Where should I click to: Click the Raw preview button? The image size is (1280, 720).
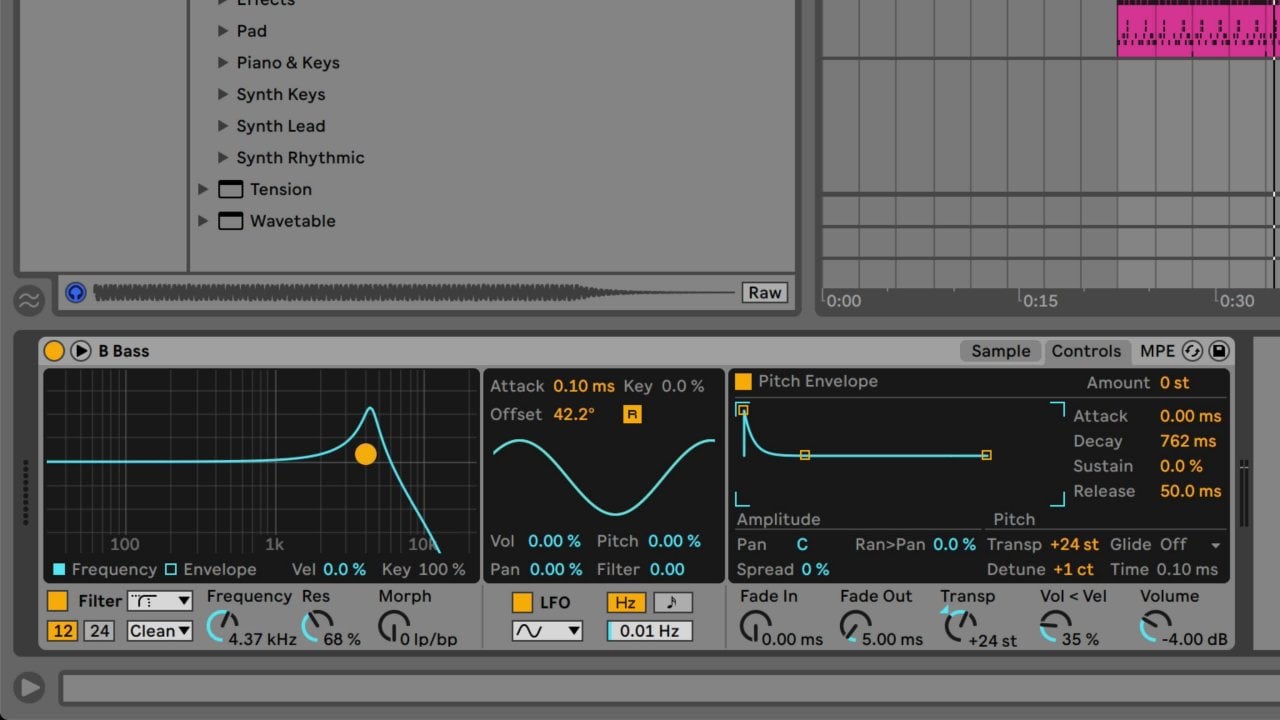[764, 293]
